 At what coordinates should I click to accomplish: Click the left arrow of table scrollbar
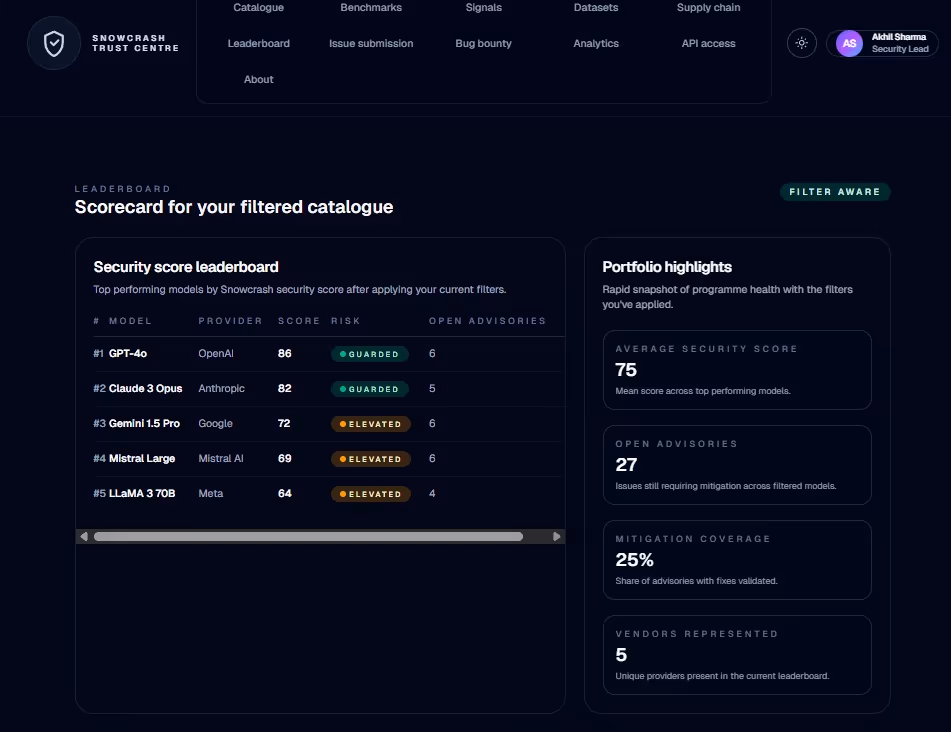pyautogui.click(x=84, y=536)
